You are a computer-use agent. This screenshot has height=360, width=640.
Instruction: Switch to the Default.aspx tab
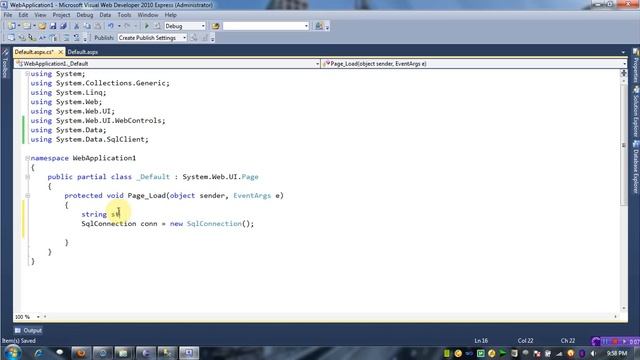(x=82, y=52)
